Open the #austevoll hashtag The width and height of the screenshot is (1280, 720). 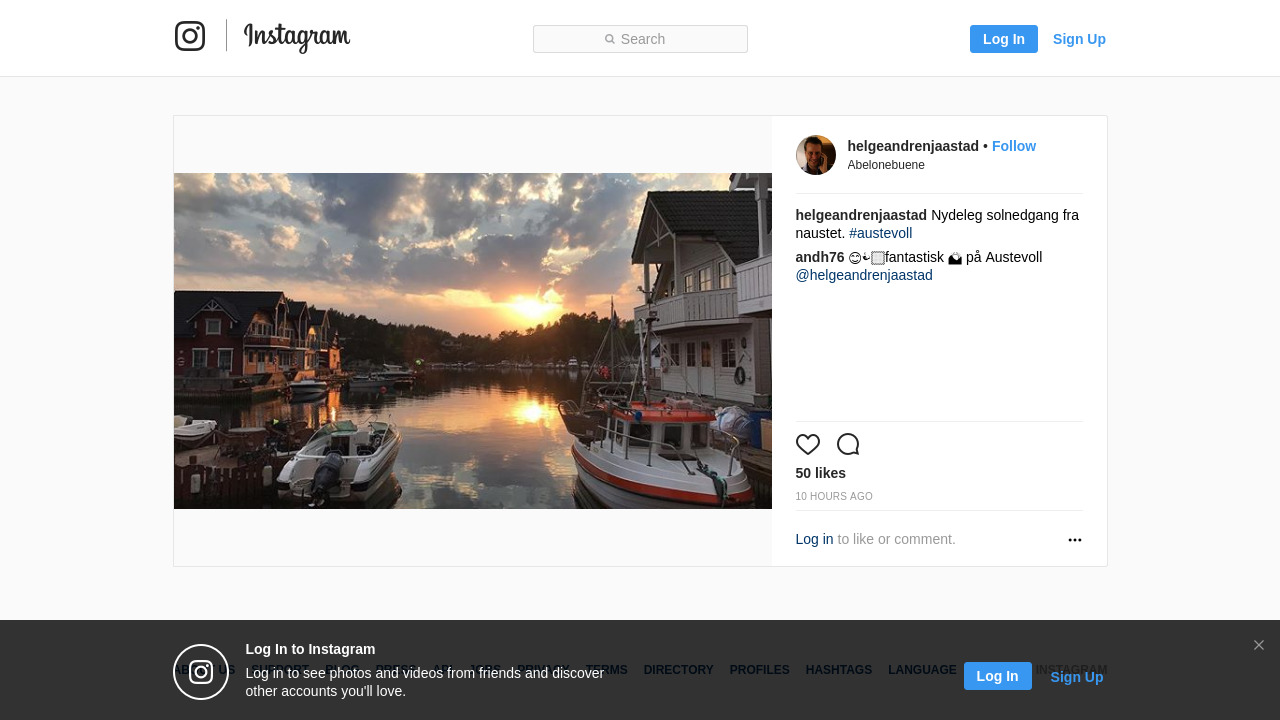881,233
